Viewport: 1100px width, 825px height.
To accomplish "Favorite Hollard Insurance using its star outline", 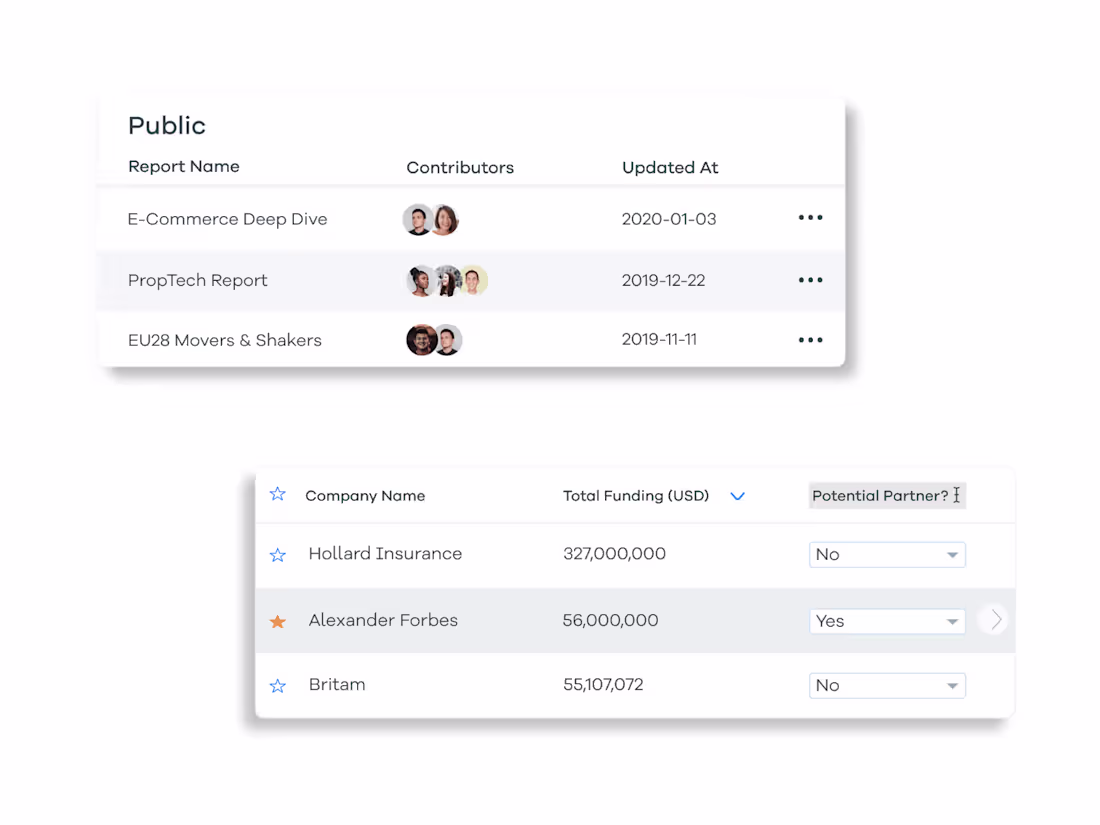I will [x=277, y=554].
